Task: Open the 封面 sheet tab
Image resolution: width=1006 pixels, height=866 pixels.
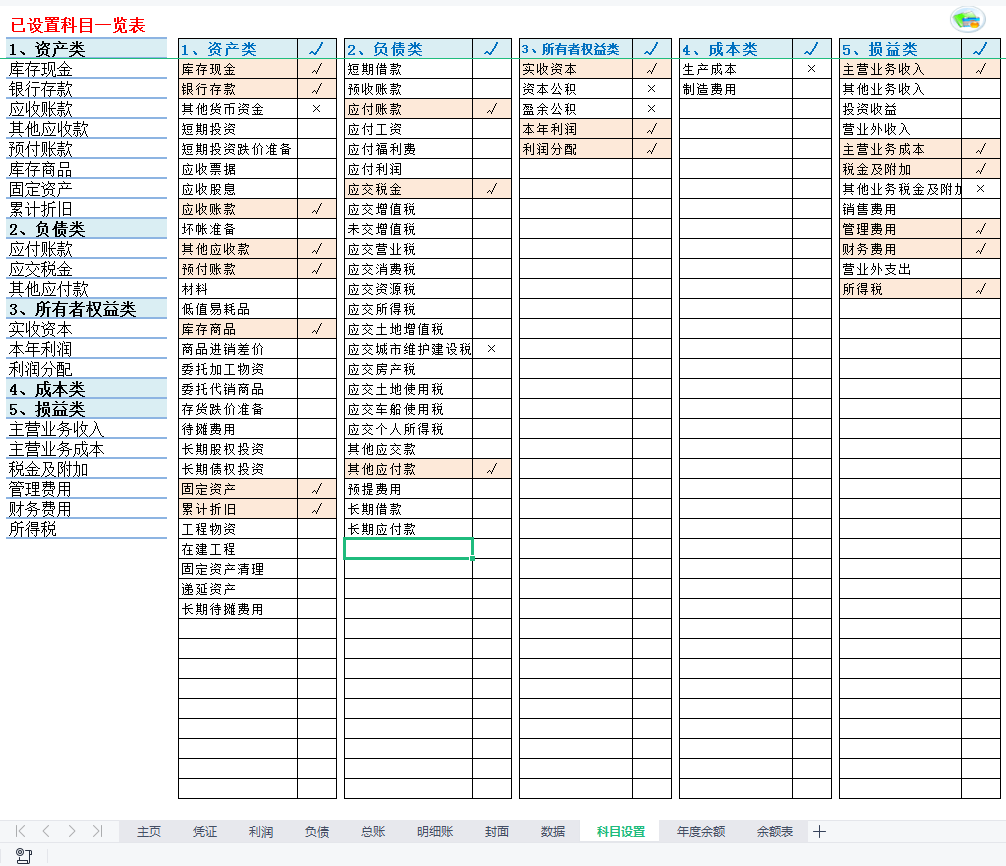Action: 497,831
